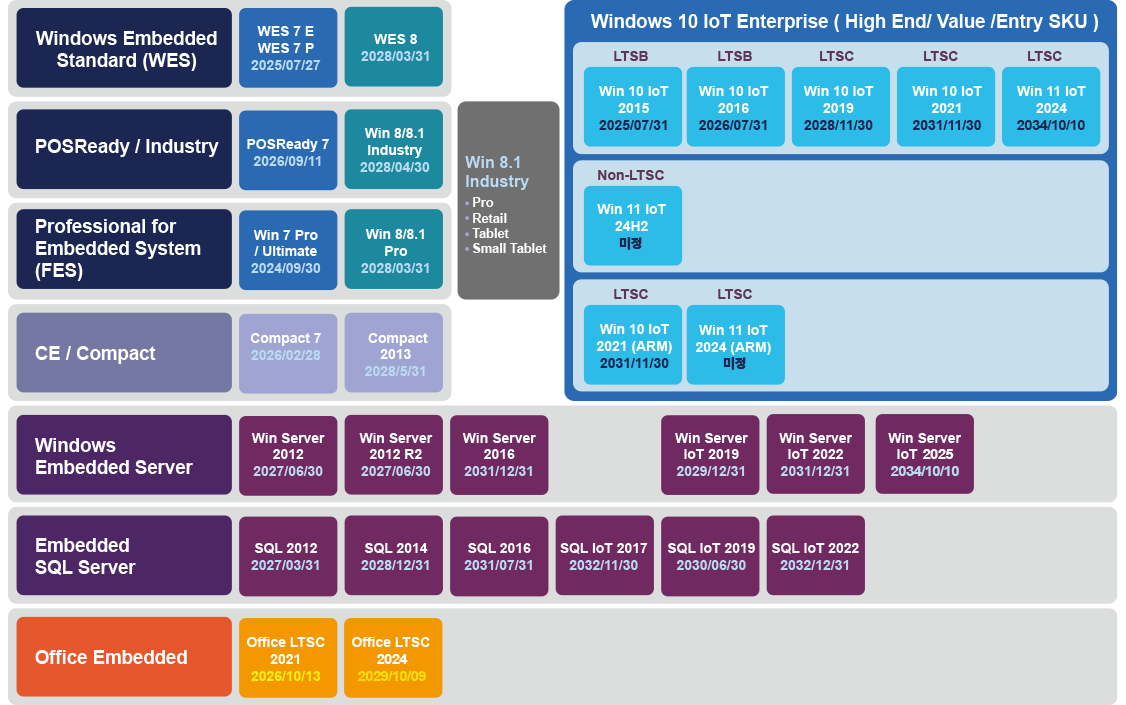Select the Win 11 IoT 2024 box dated 2034/10/10

pos(1051,107)
